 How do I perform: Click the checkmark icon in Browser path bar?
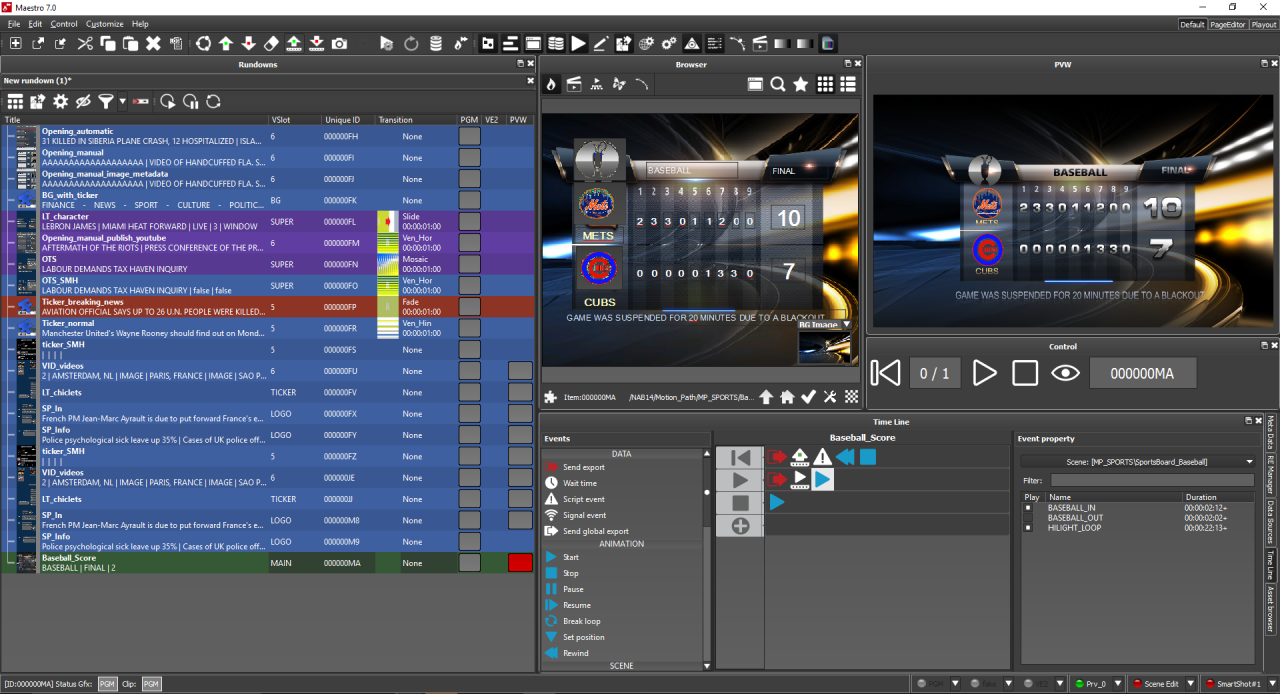(808, 397)
